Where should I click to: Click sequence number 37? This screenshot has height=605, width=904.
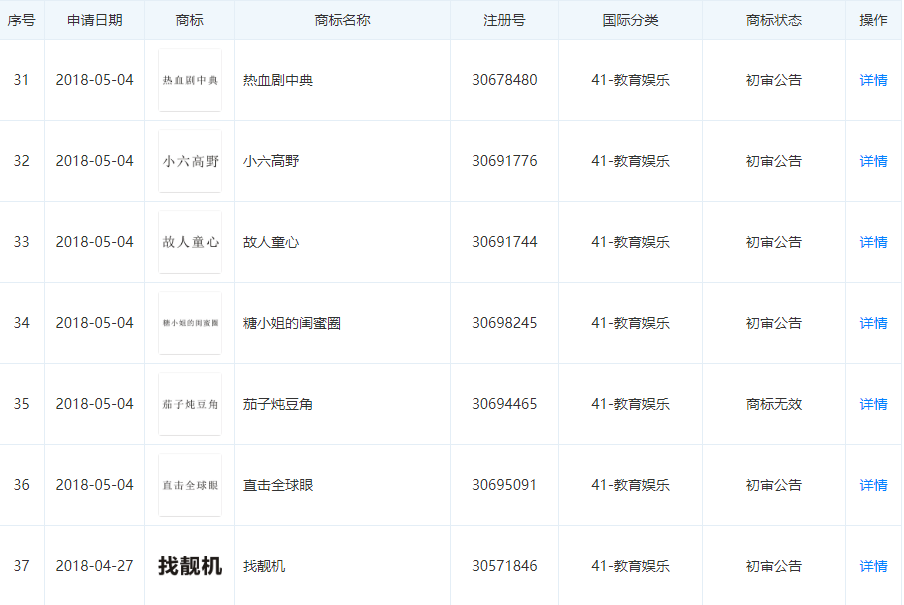pos(21,566)
